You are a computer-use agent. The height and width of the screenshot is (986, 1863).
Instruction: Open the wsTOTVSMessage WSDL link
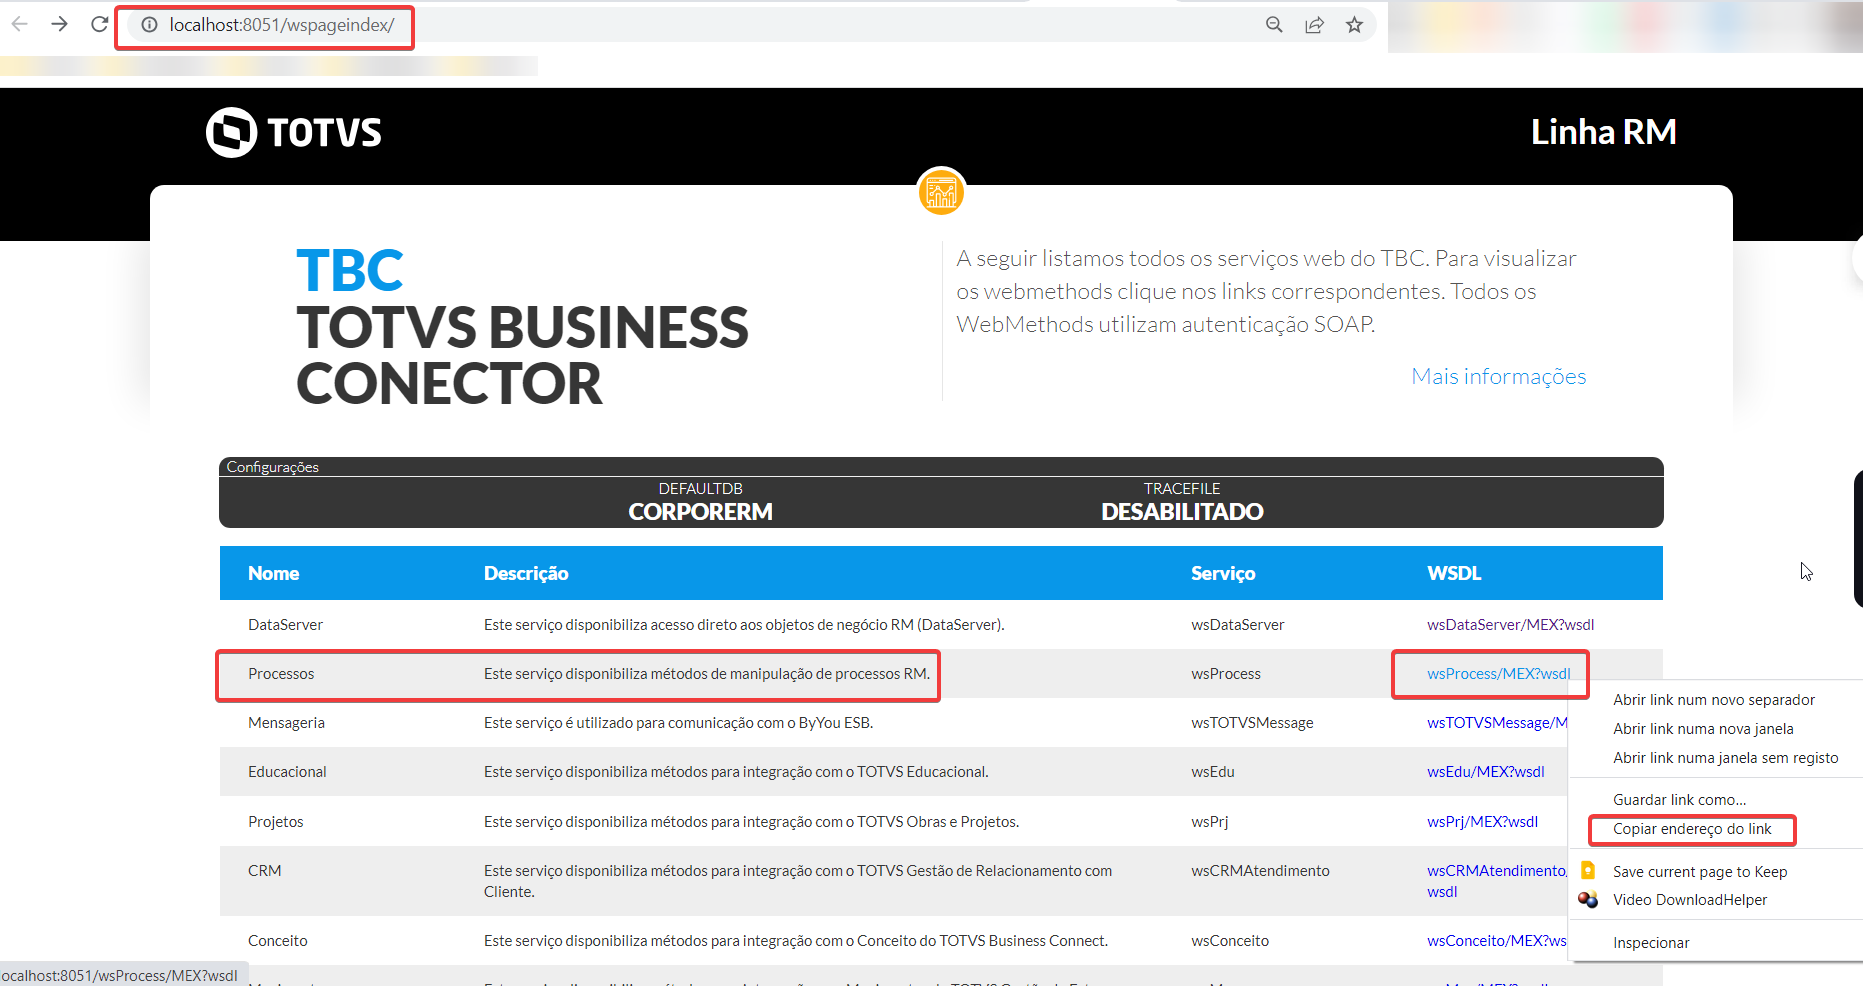1497,722
